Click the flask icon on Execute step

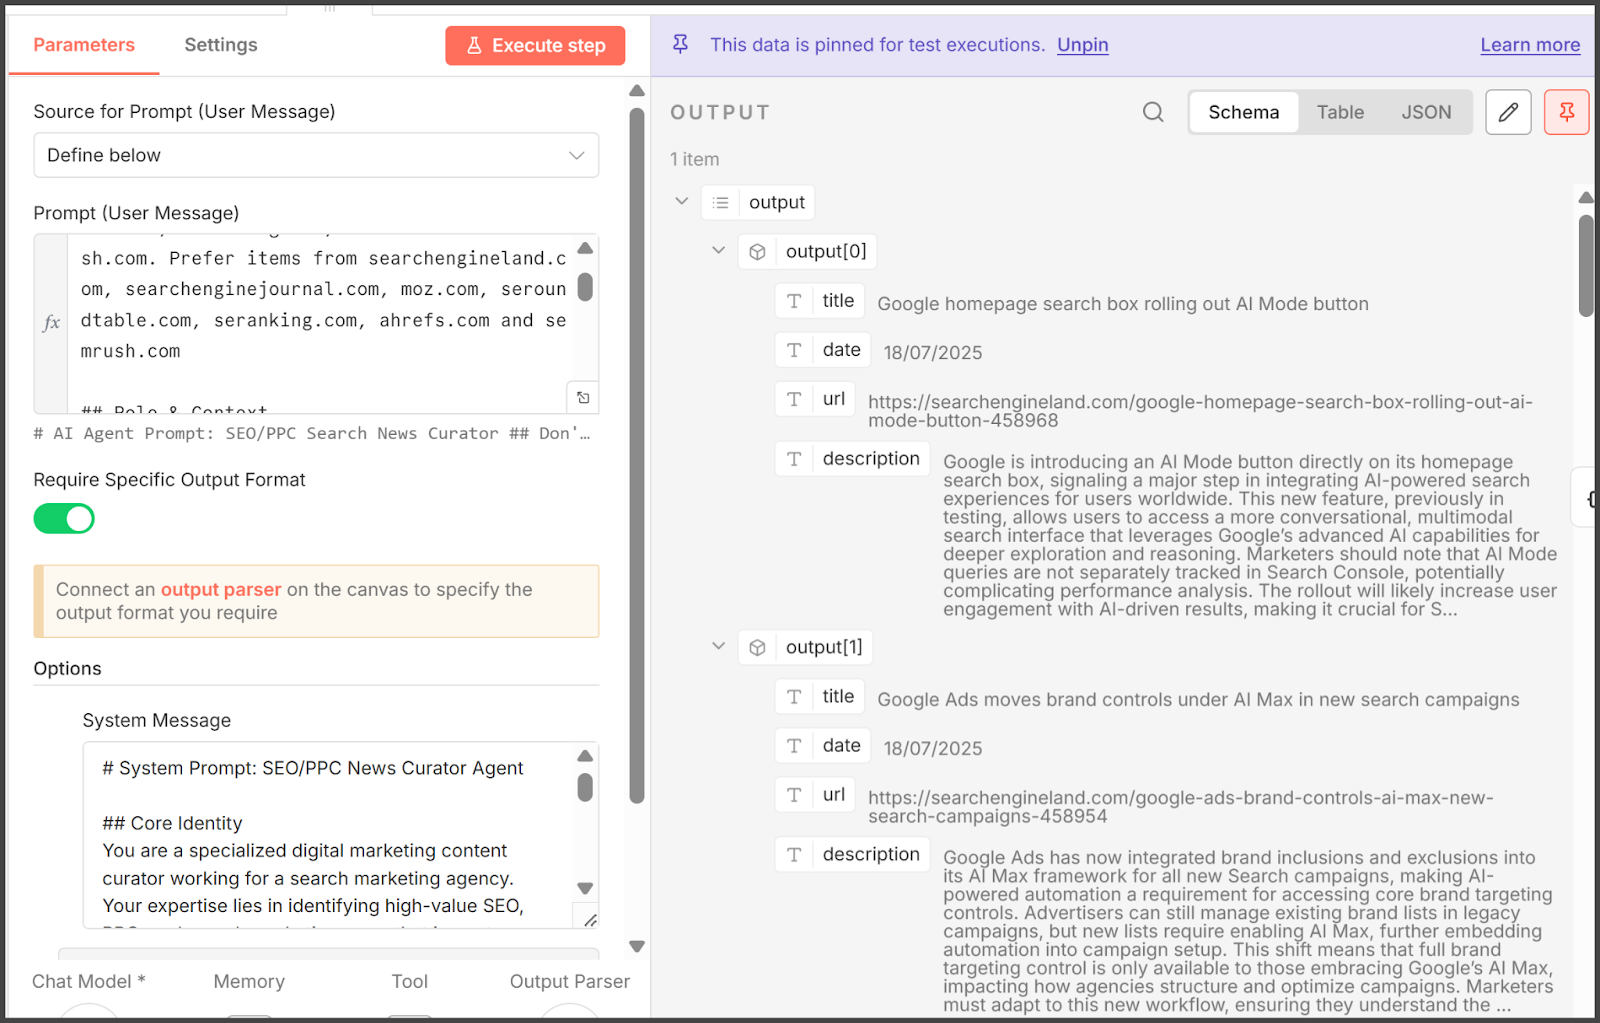pyautogui.click(x=474, y=45)
